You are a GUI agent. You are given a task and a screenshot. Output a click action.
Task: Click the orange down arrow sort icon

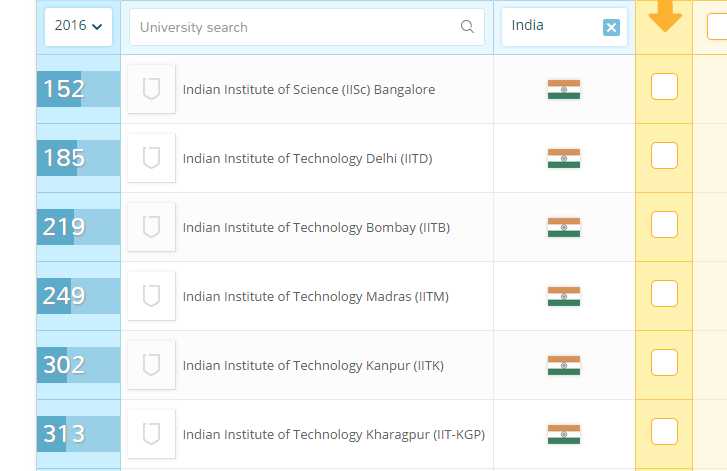tap(665, 15)
